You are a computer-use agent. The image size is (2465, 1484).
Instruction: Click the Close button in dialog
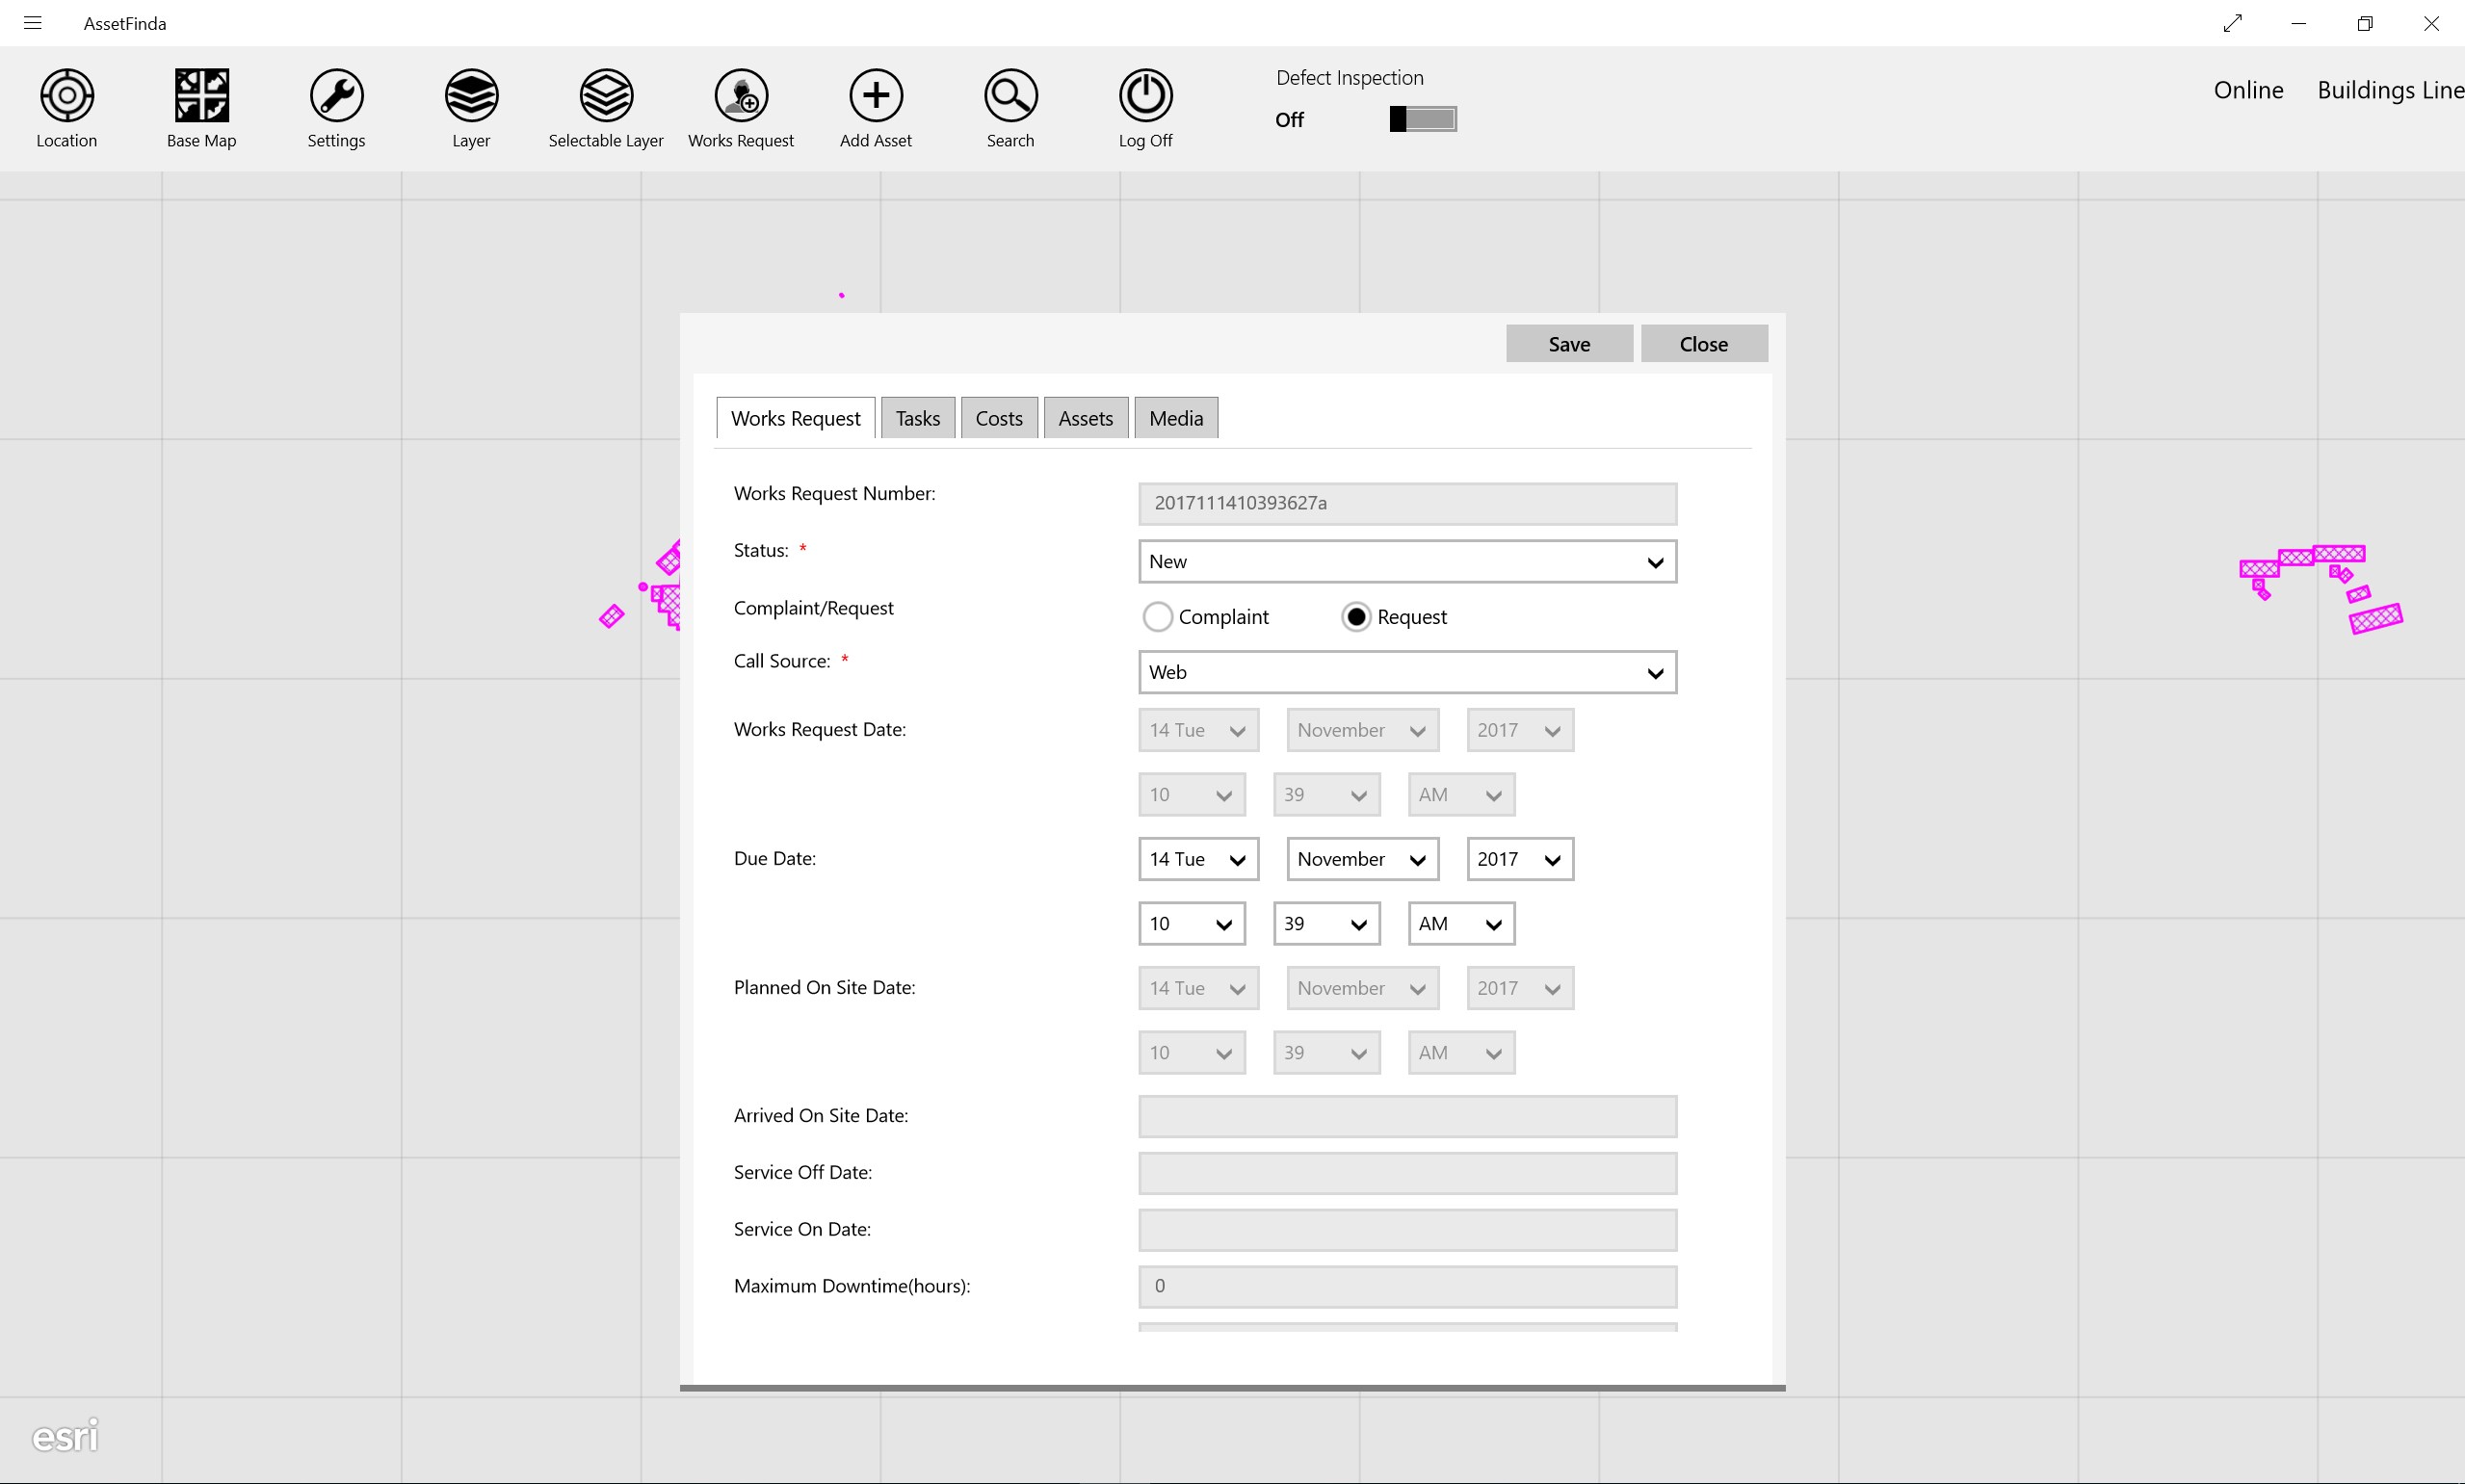1703,344
